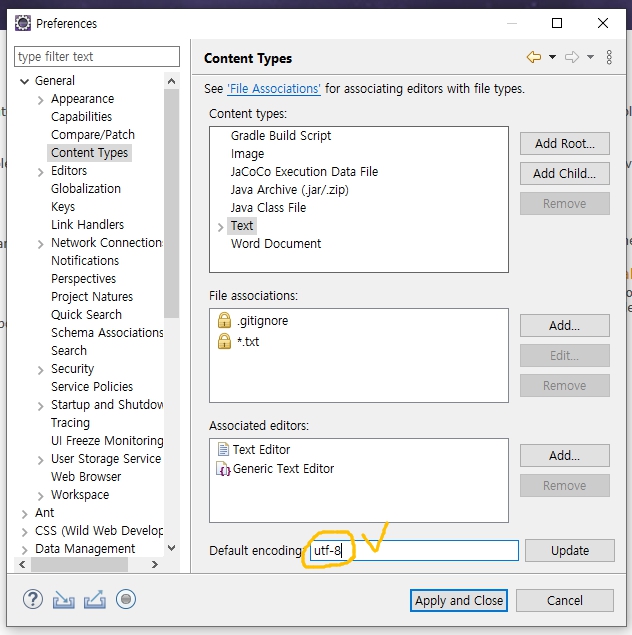
Task: Click the Add Child... button
Action: coord(564,173)
